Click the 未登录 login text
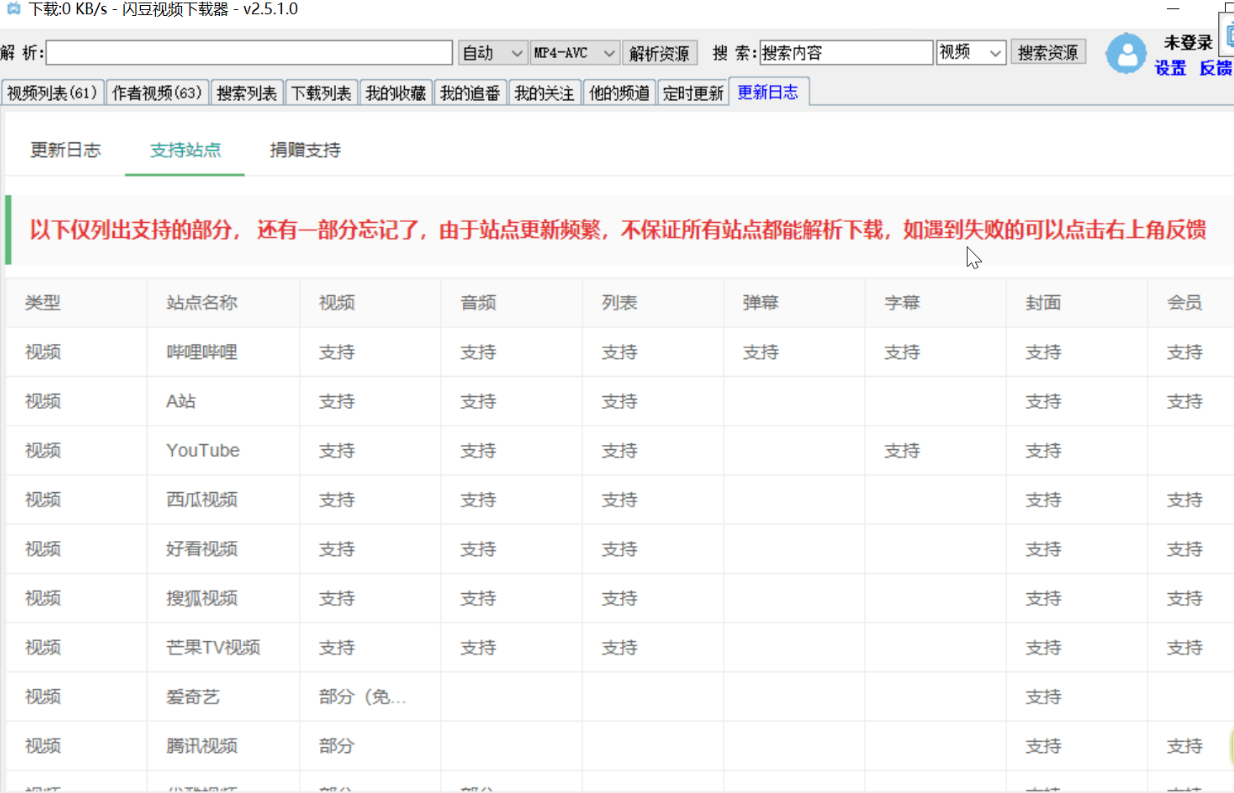This screenshot has width=1234, height=793. pos(1188,42)
